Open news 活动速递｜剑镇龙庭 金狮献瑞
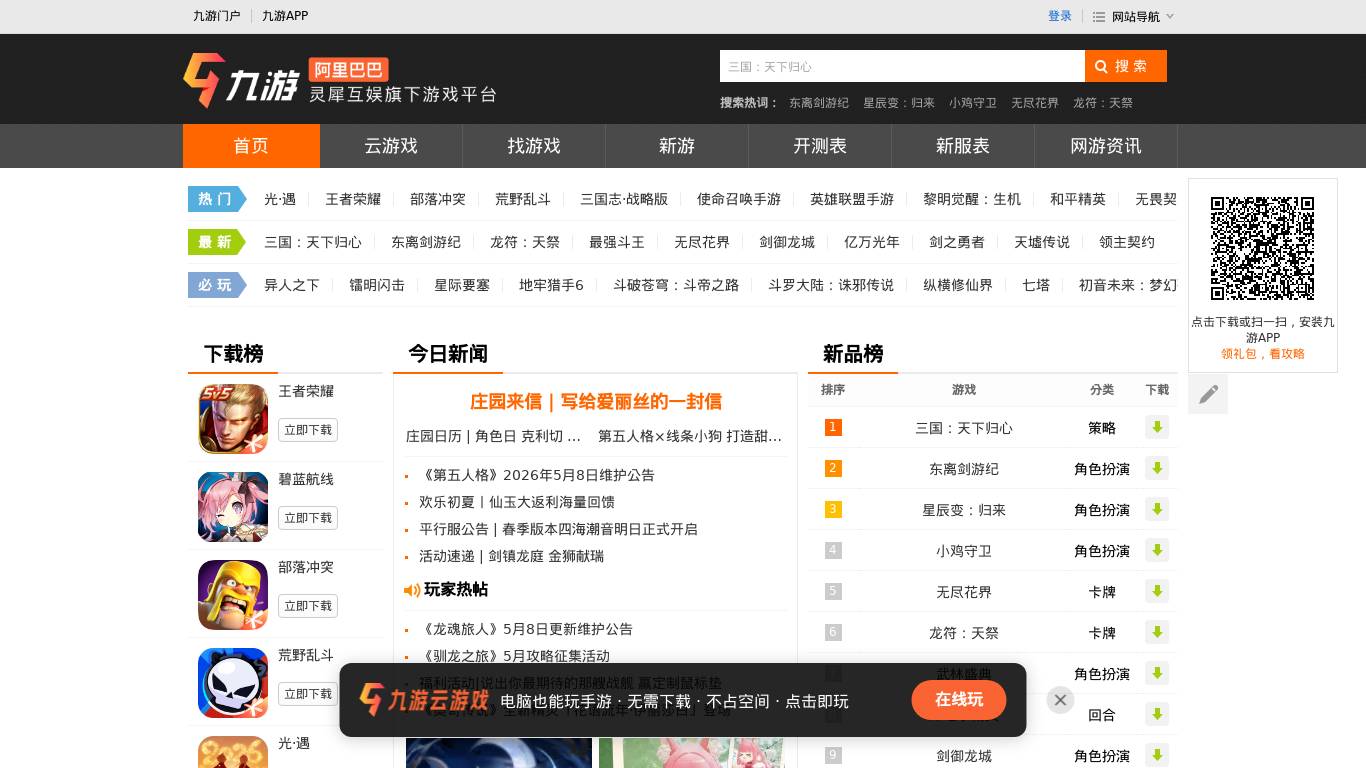Screen dimensions: 1366x768 (511, 556)
